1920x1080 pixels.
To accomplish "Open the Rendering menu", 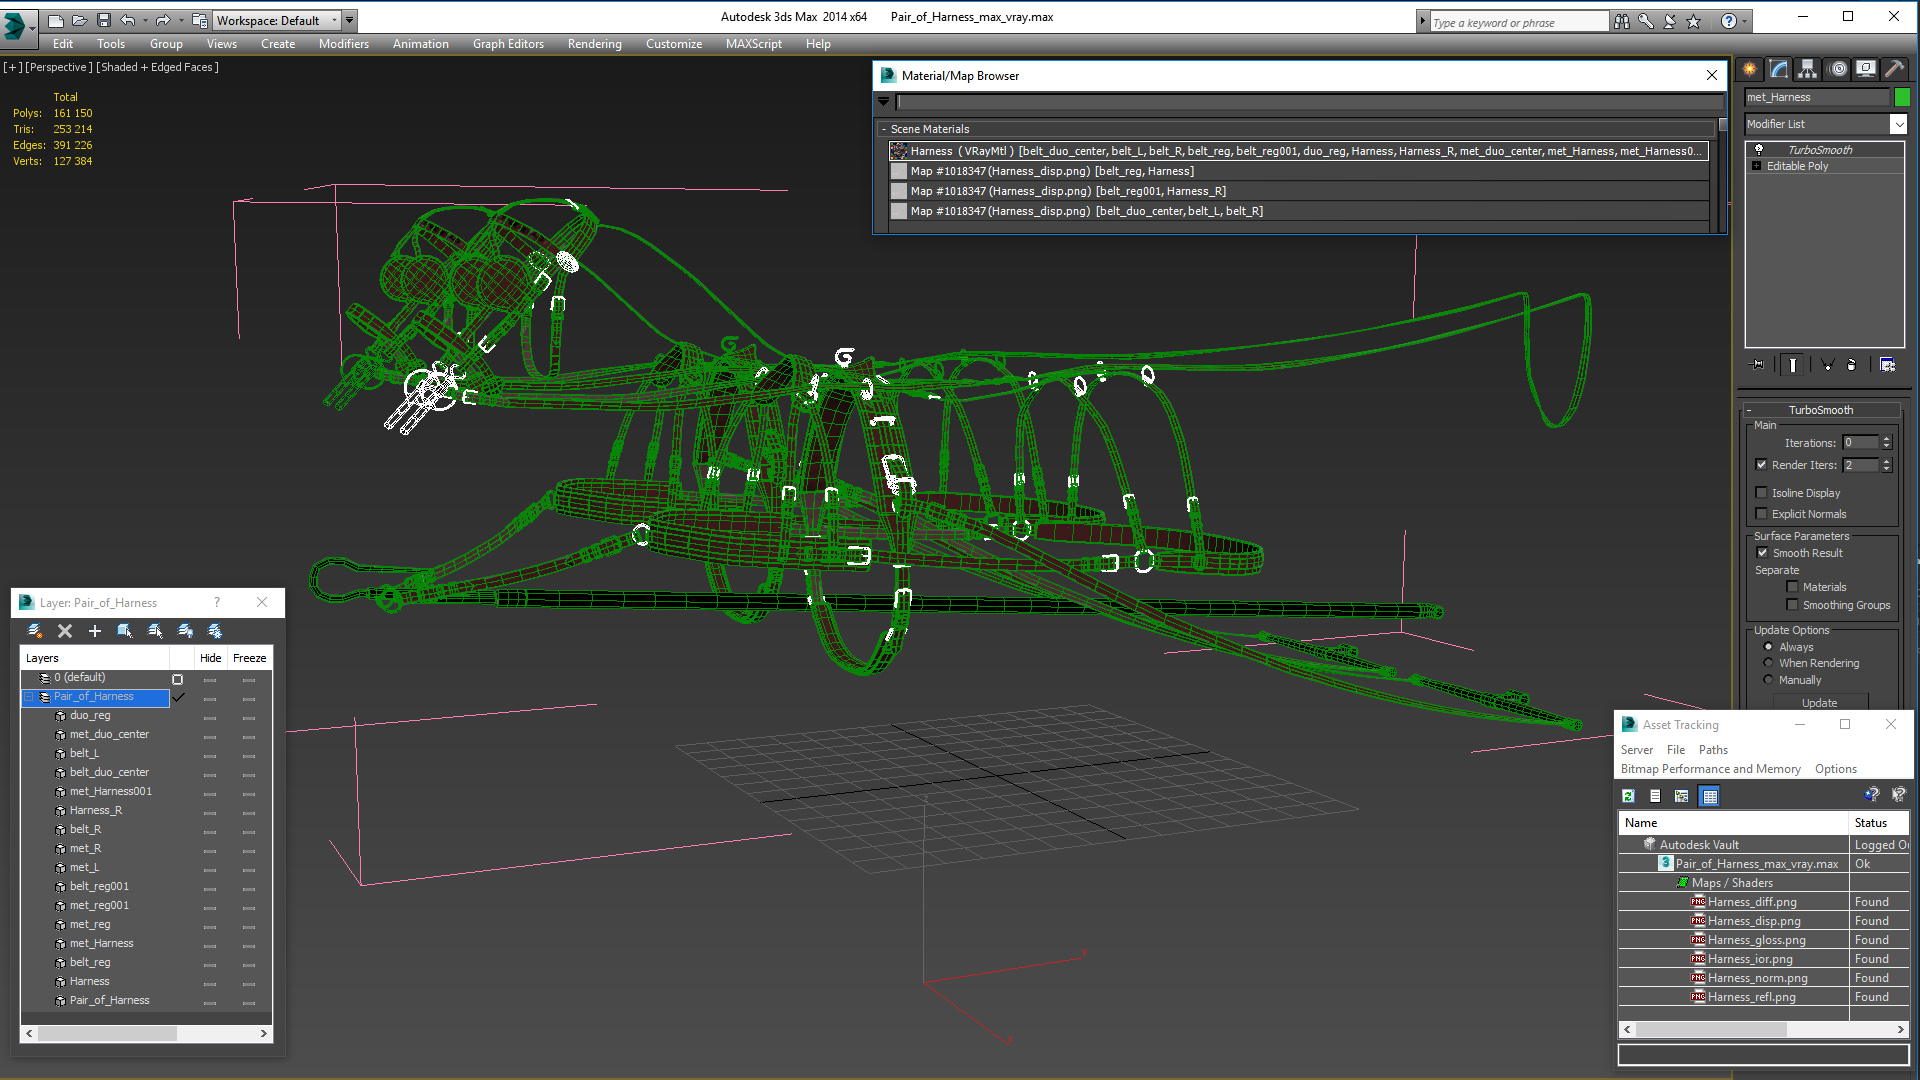I will click(x=594, y=44).
